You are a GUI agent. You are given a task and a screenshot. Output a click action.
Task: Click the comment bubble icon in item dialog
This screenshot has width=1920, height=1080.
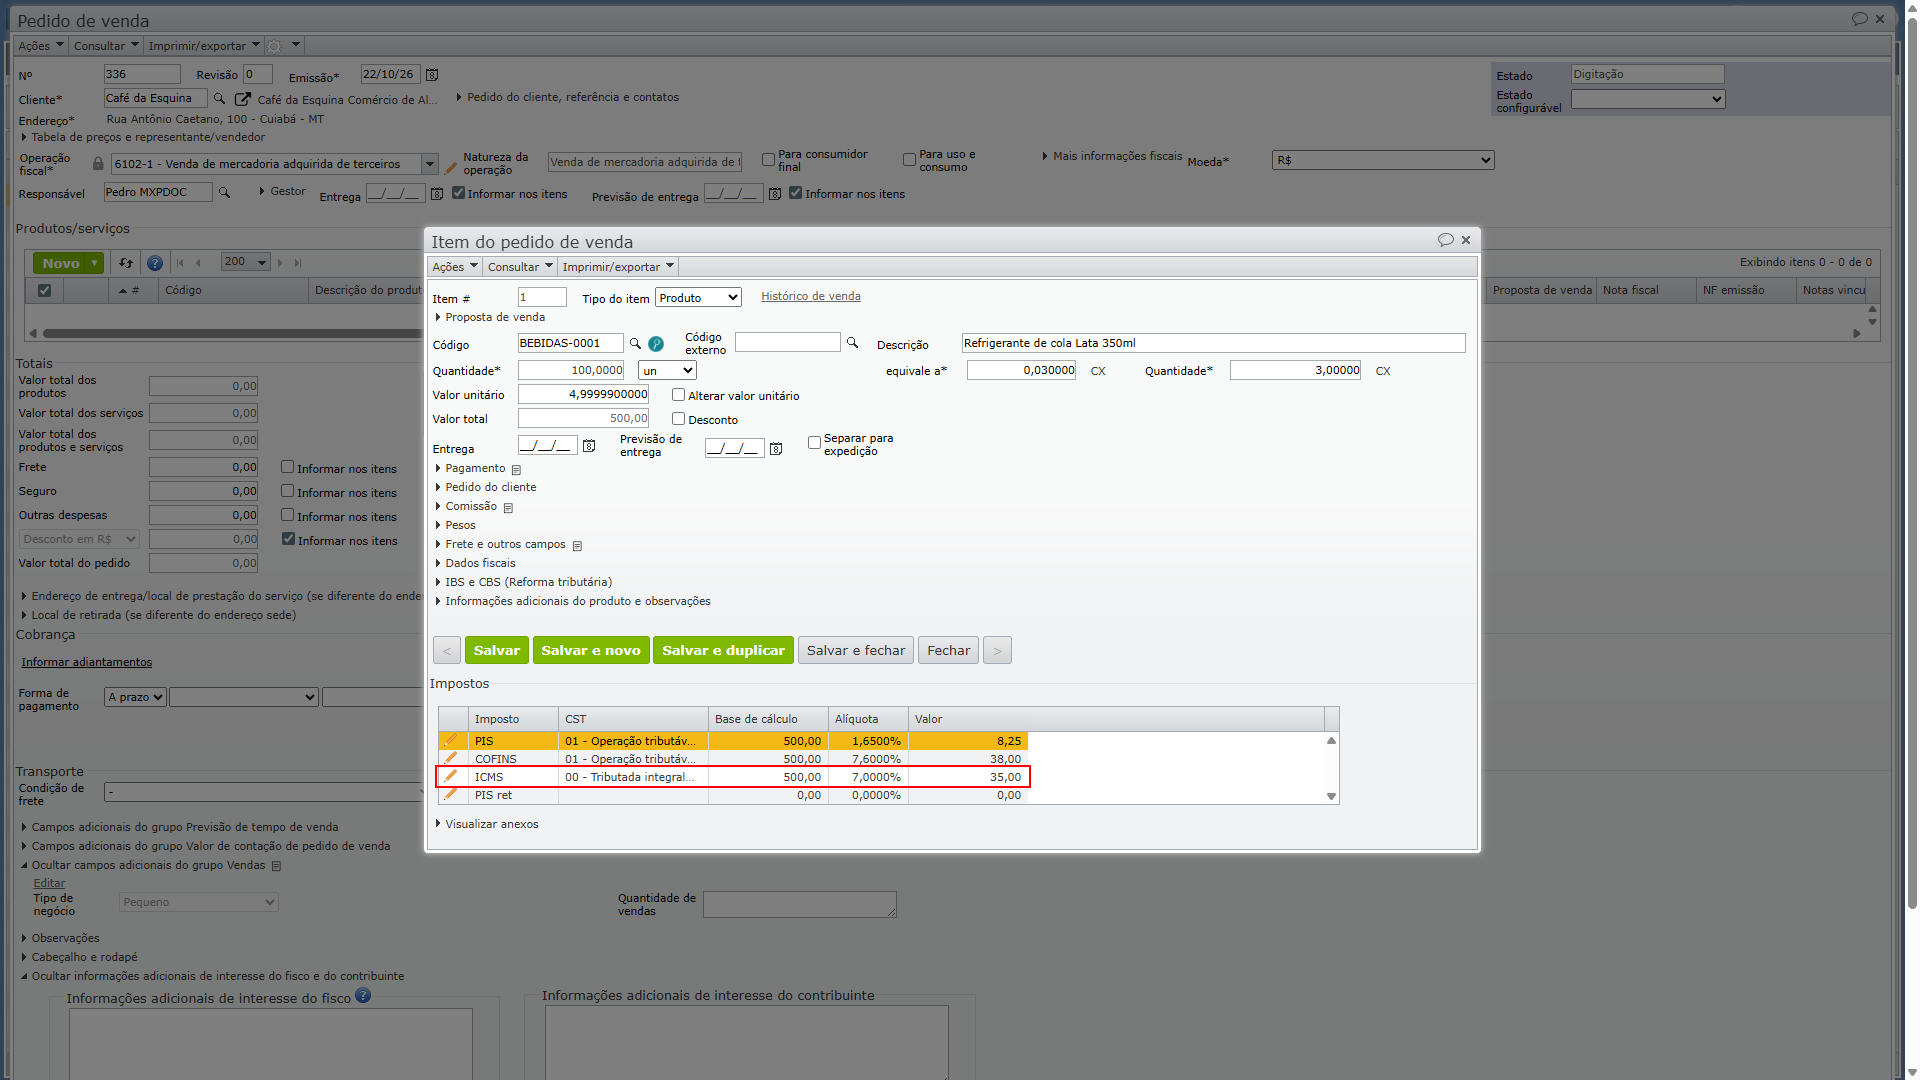[x=1445, y=240]
